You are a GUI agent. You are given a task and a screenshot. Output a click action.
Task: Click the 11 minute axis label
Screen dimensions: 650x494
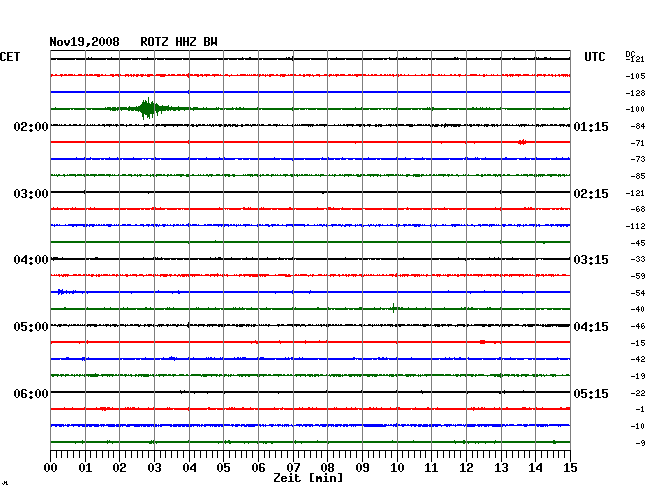coord(431,468)
